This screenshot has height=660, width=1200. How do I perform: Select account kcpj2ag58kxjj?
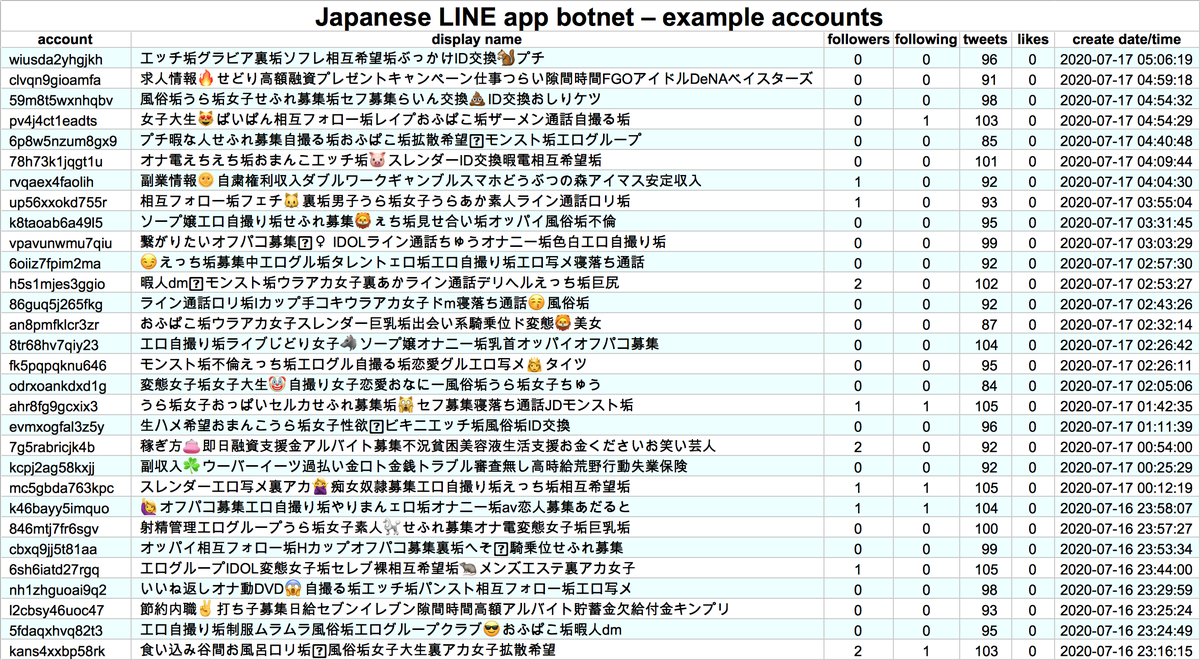pos(52,467)
